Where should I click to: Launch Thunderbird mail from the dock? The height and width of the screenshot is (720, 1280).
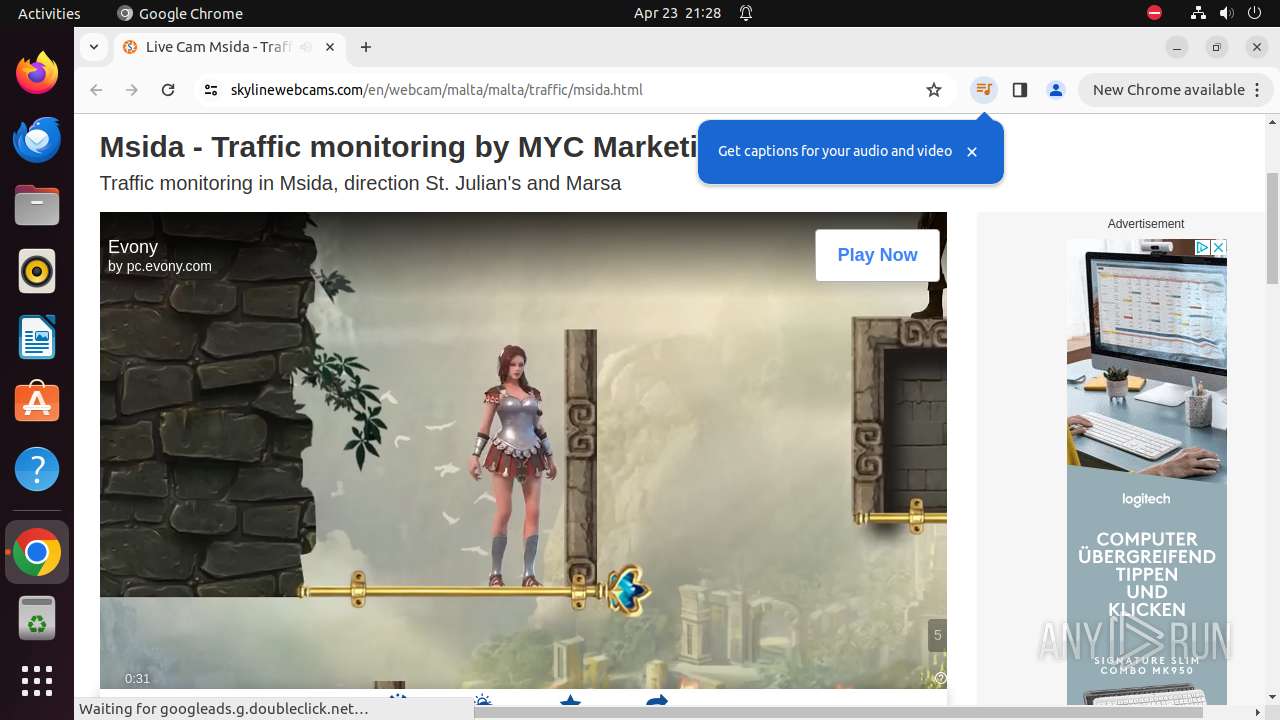tap(37, 139)
